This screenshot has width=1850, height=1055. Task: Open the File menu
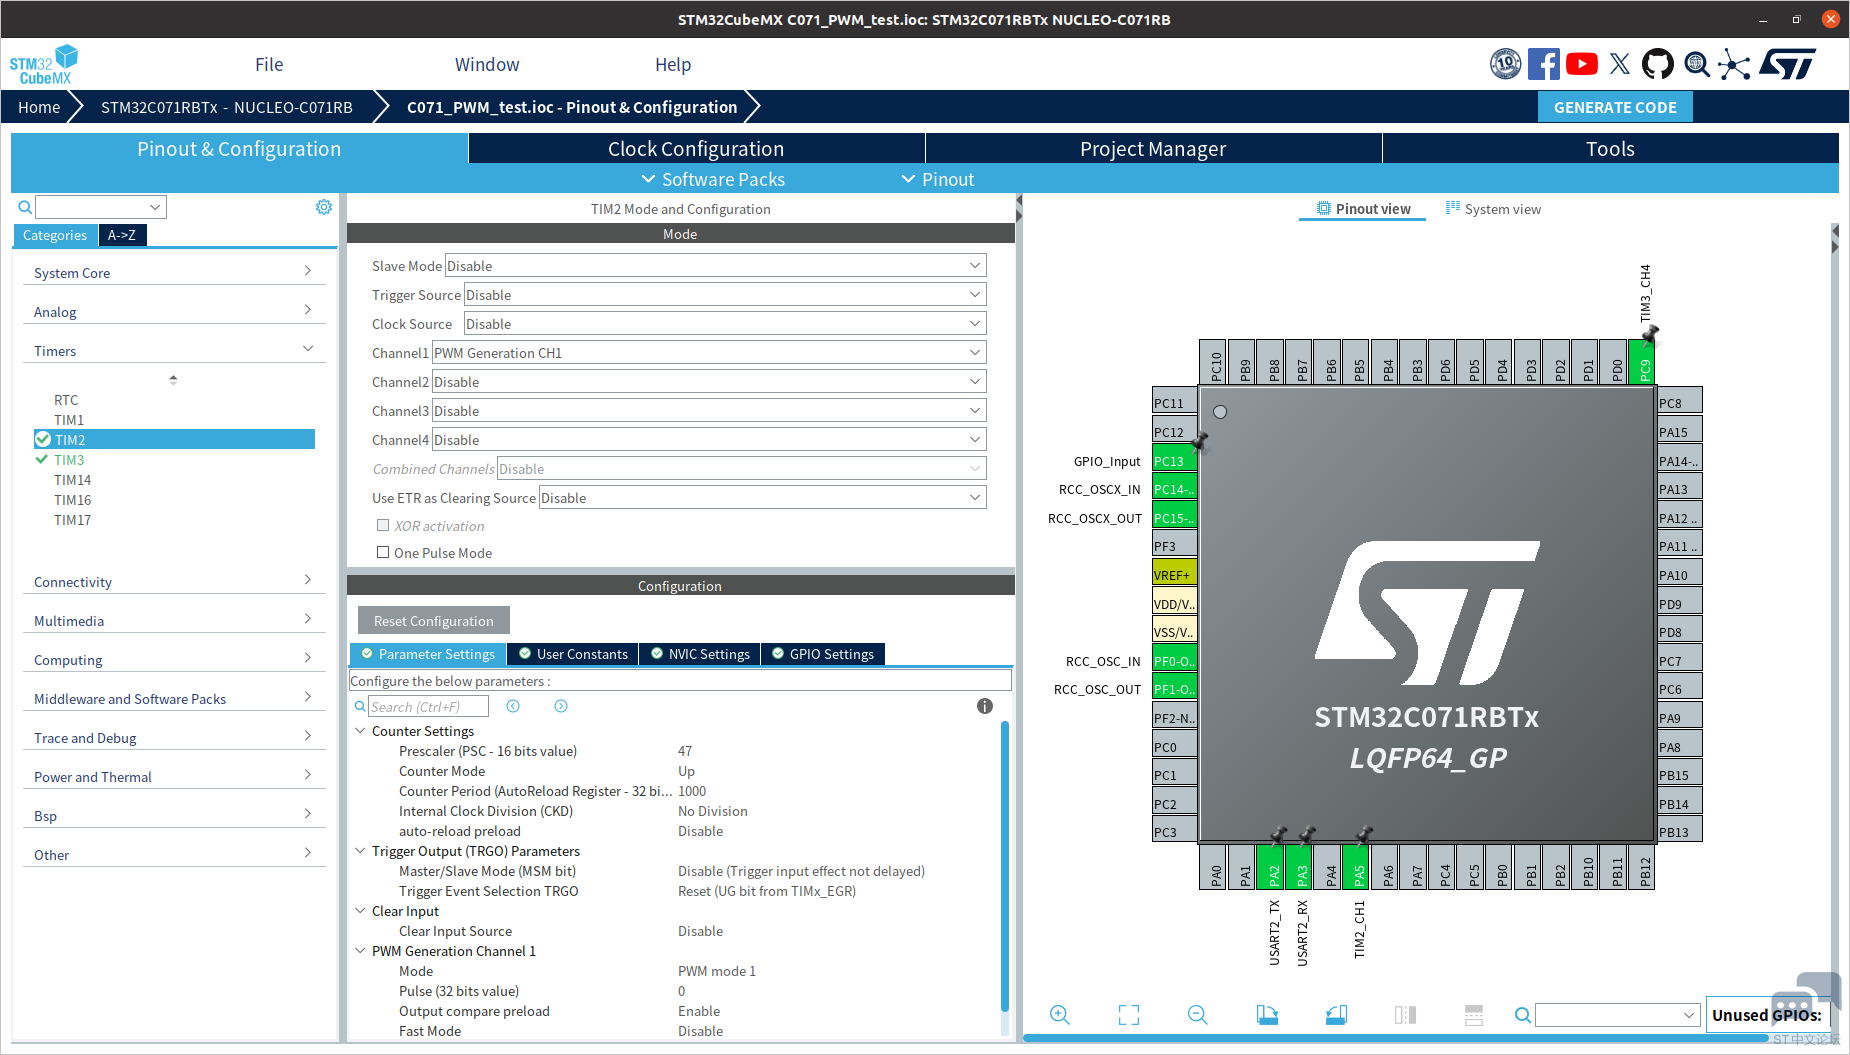(269, 64)
